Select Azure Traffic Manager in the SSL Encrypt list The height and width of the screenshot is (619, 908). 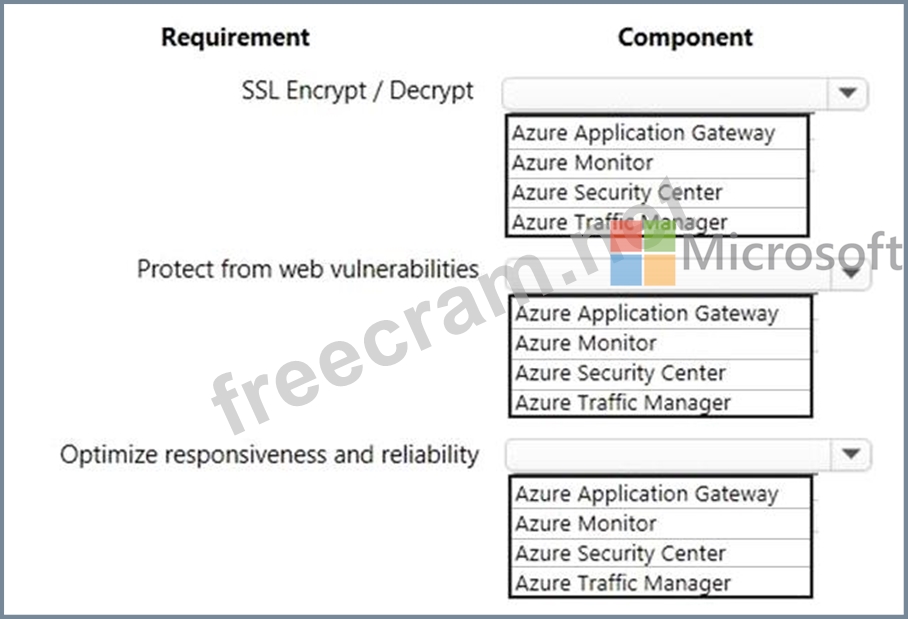point(657,222)
